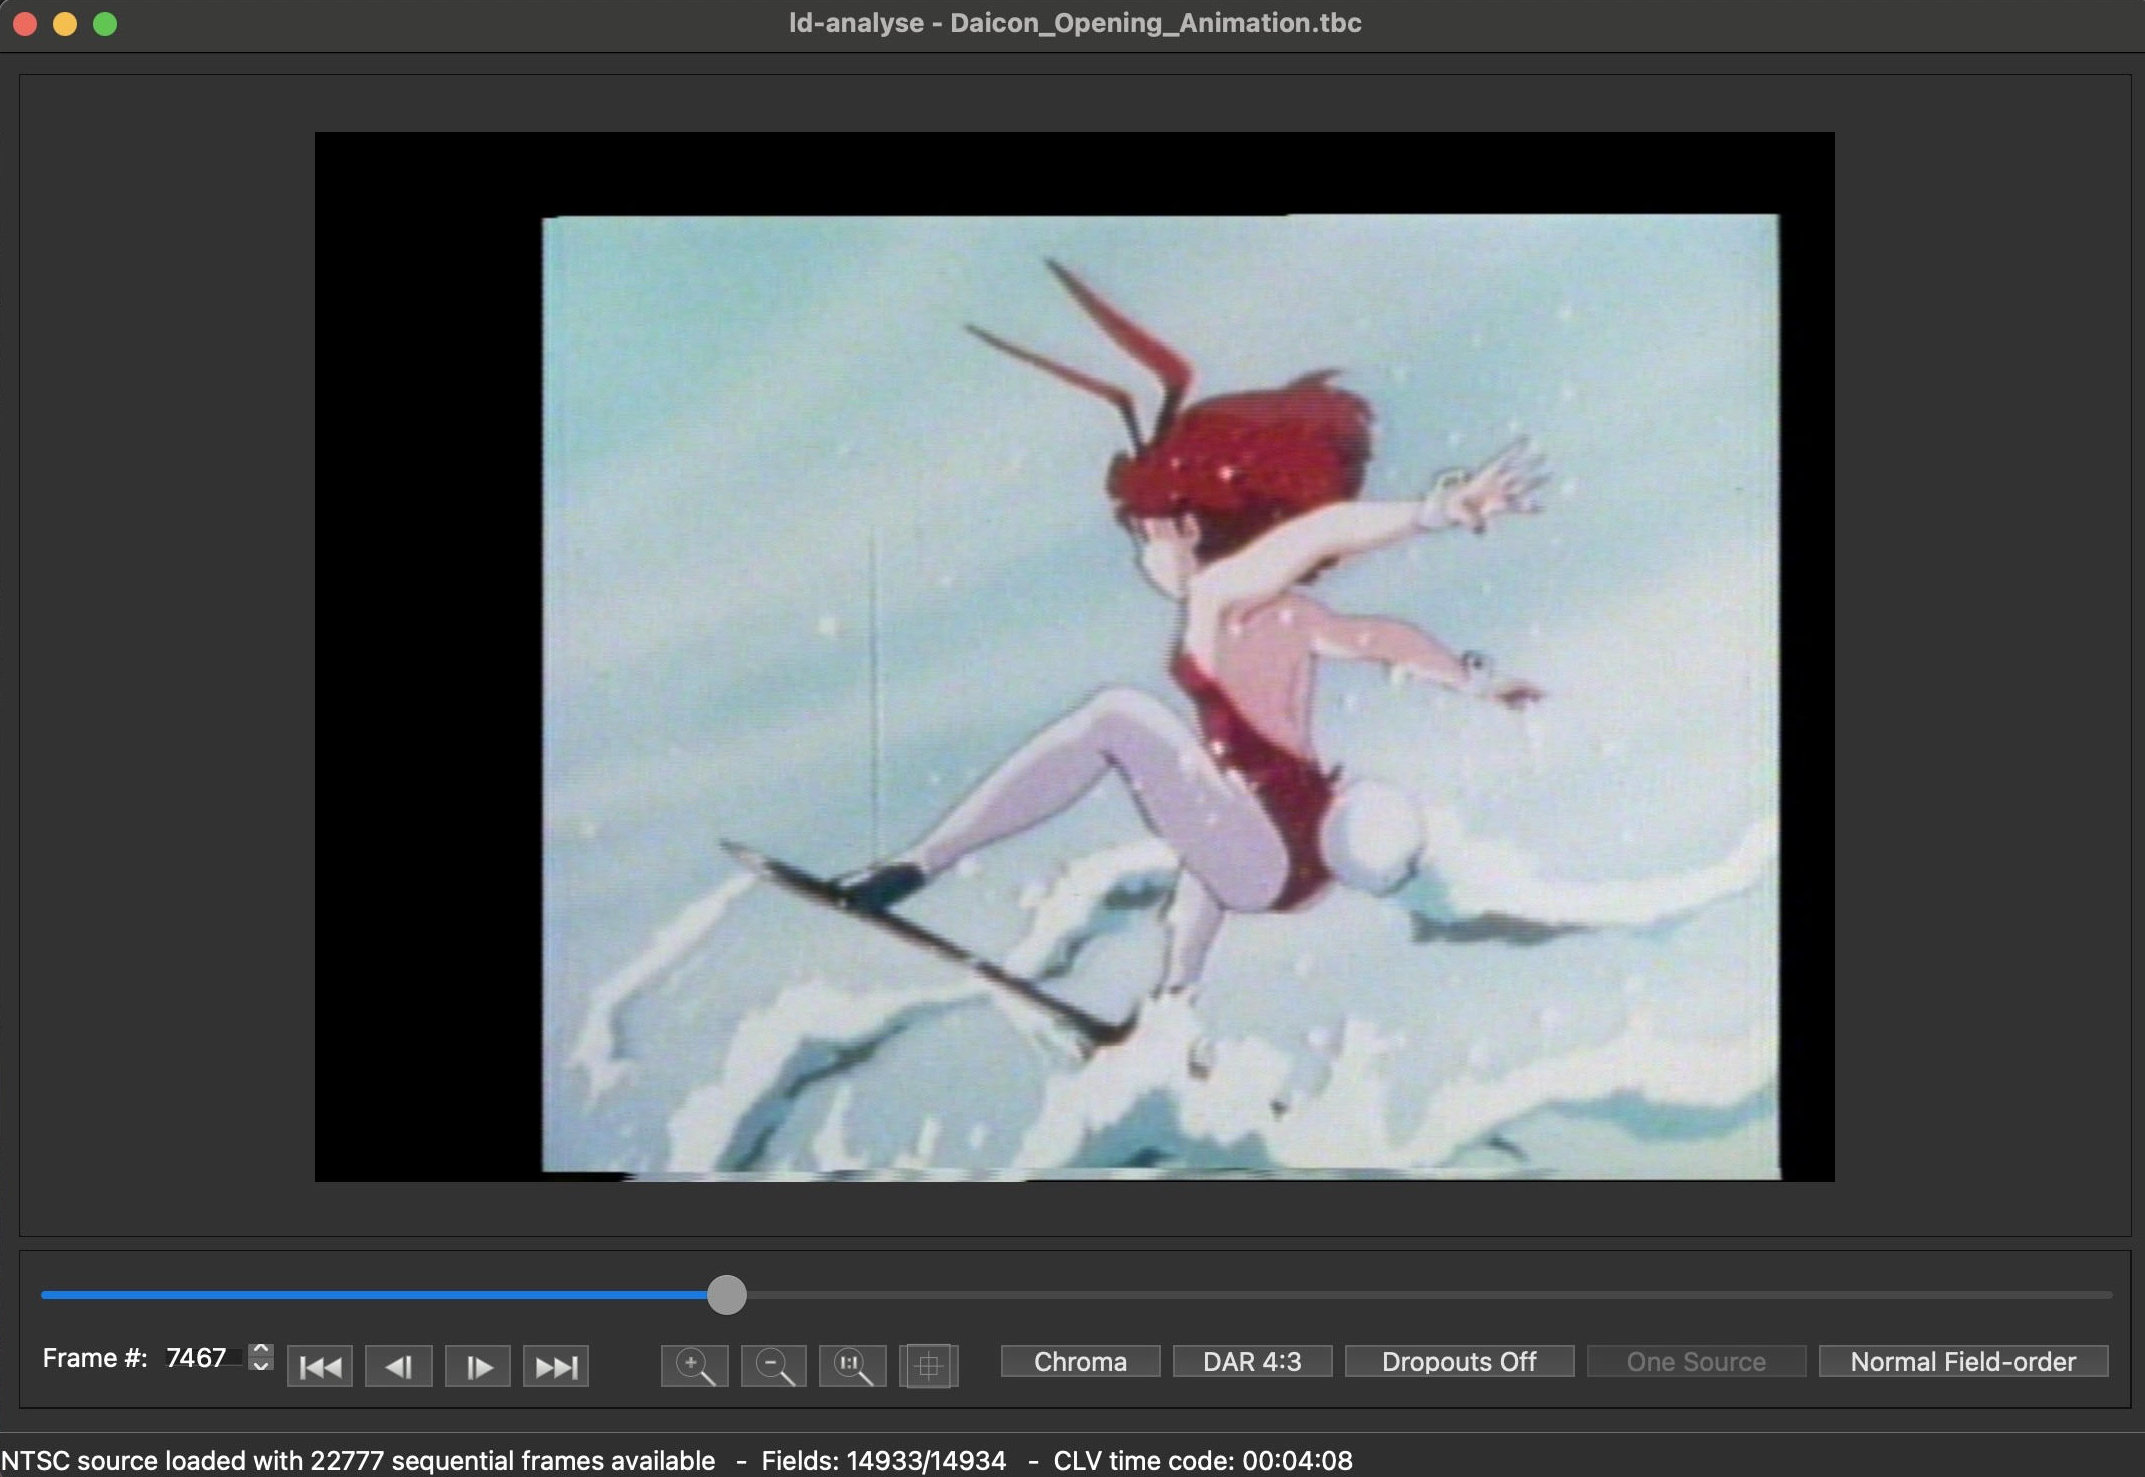Jump to the last frame
This screenshot has width=2145, height=1477.
point(556,1366)
